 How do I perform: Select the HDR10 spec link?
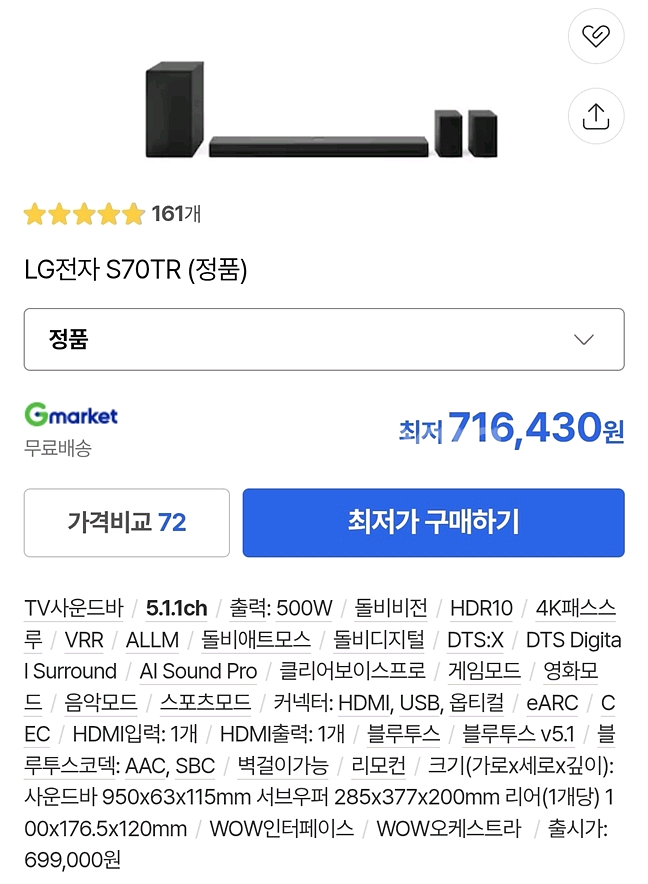pyautogui.click(x=481, y=608)
